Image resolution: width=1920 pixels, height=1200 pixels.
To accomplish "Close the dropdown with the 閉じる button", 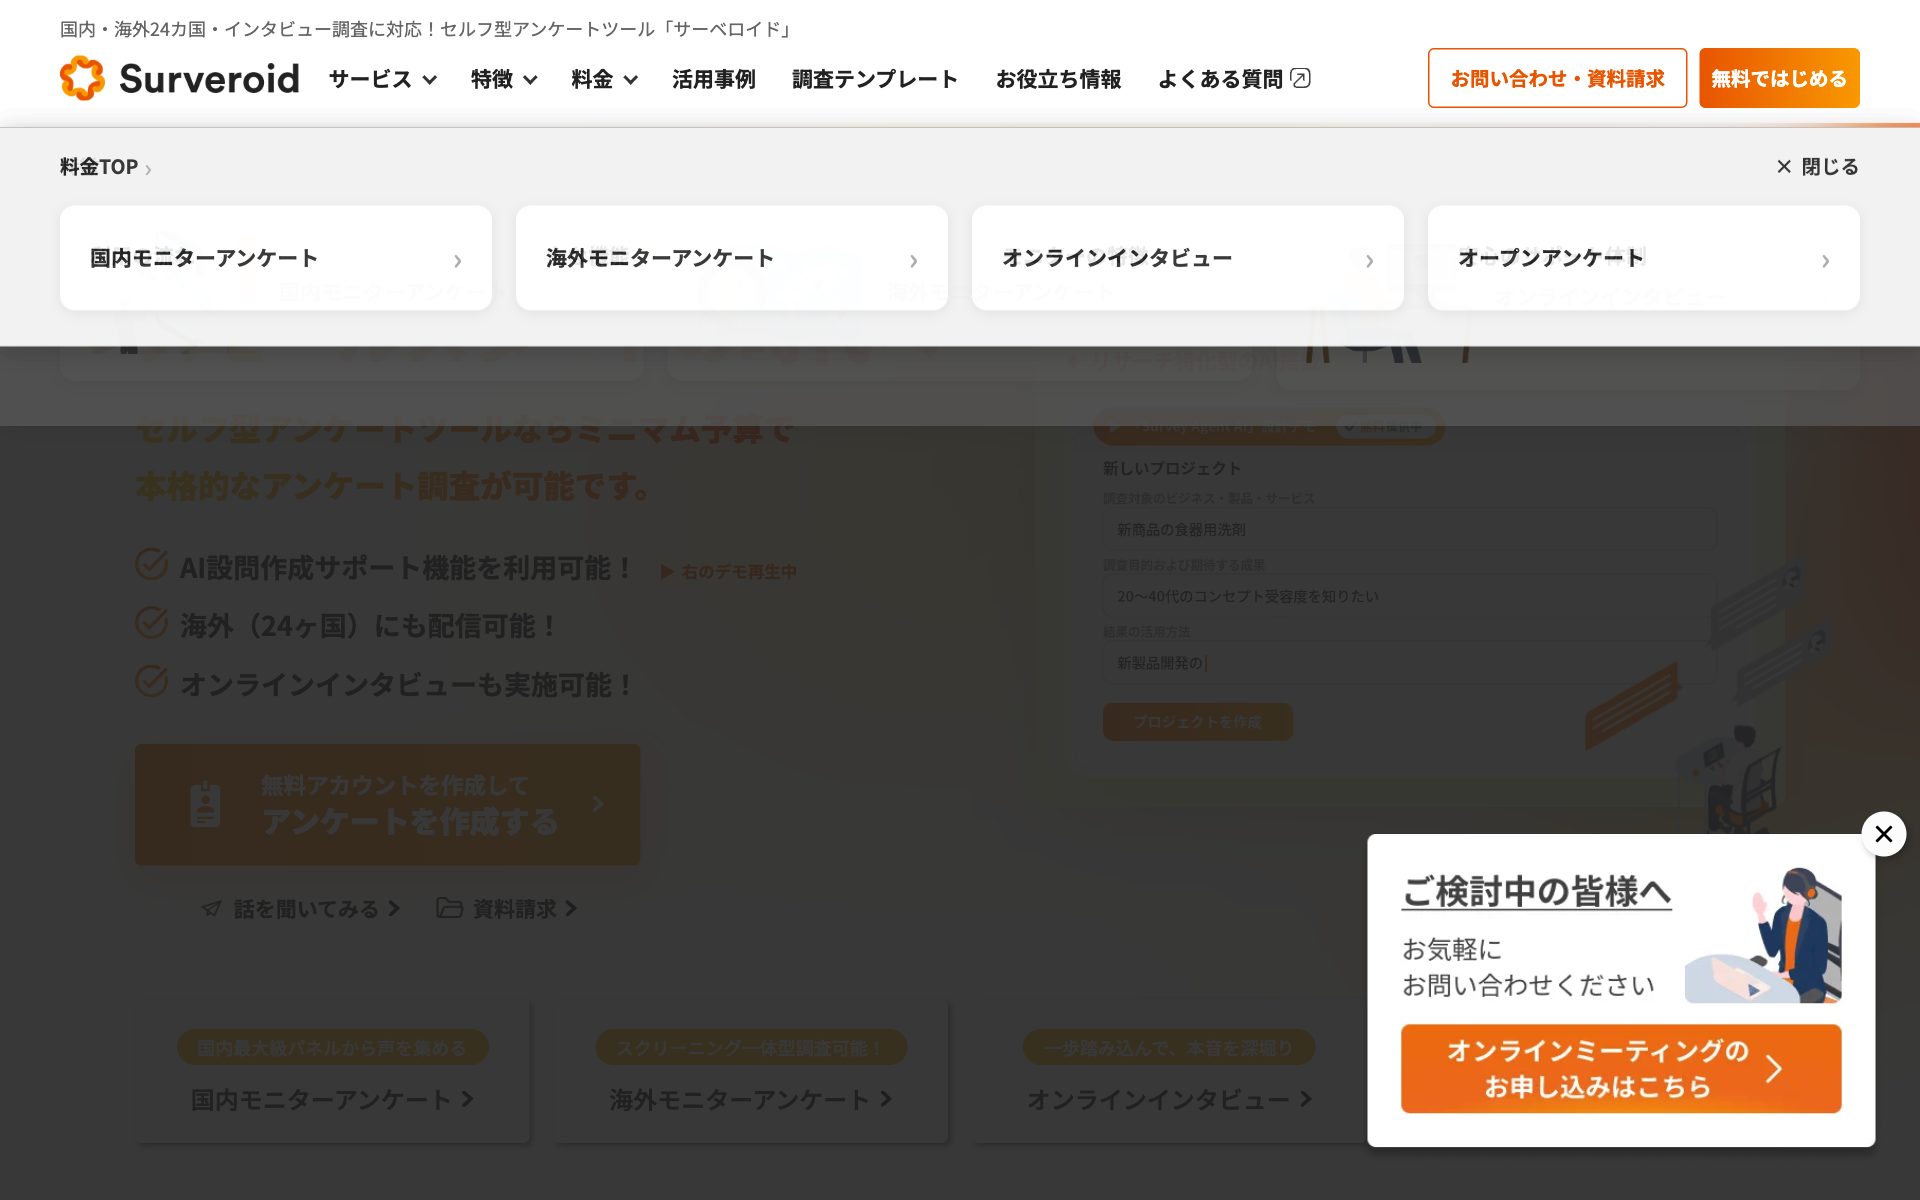I will [x=1817, y=167].
